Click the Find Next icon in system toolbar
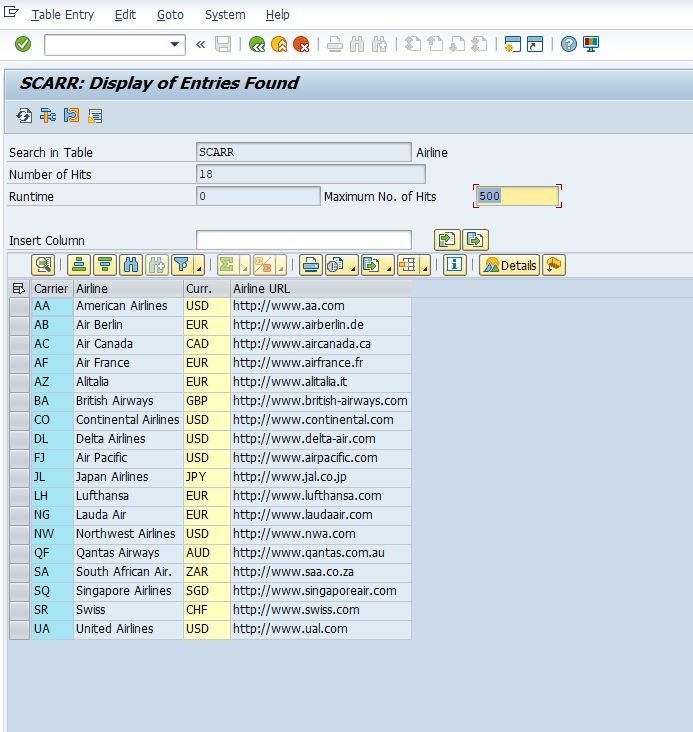The width and height of the screenshot is (693, 732). 379,45
